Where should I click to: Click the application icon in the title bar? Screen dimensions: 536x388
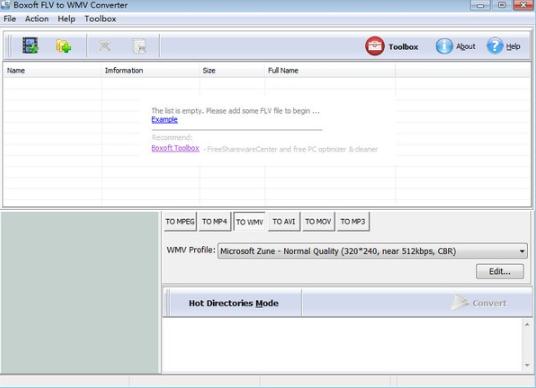point(5,5)
